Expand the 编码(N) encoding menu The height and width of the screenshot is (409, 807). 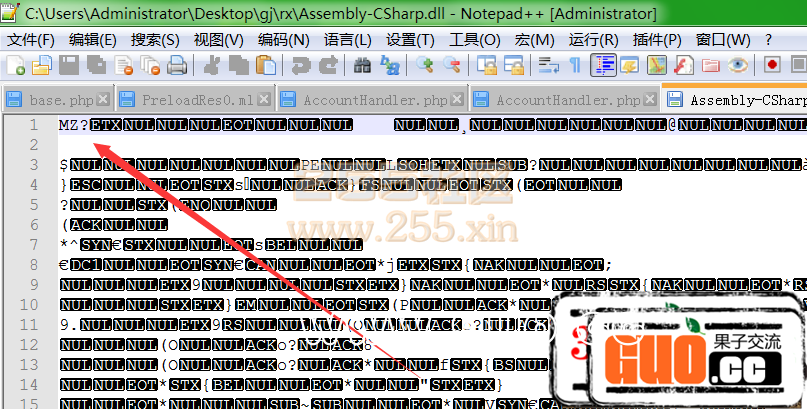283,40
